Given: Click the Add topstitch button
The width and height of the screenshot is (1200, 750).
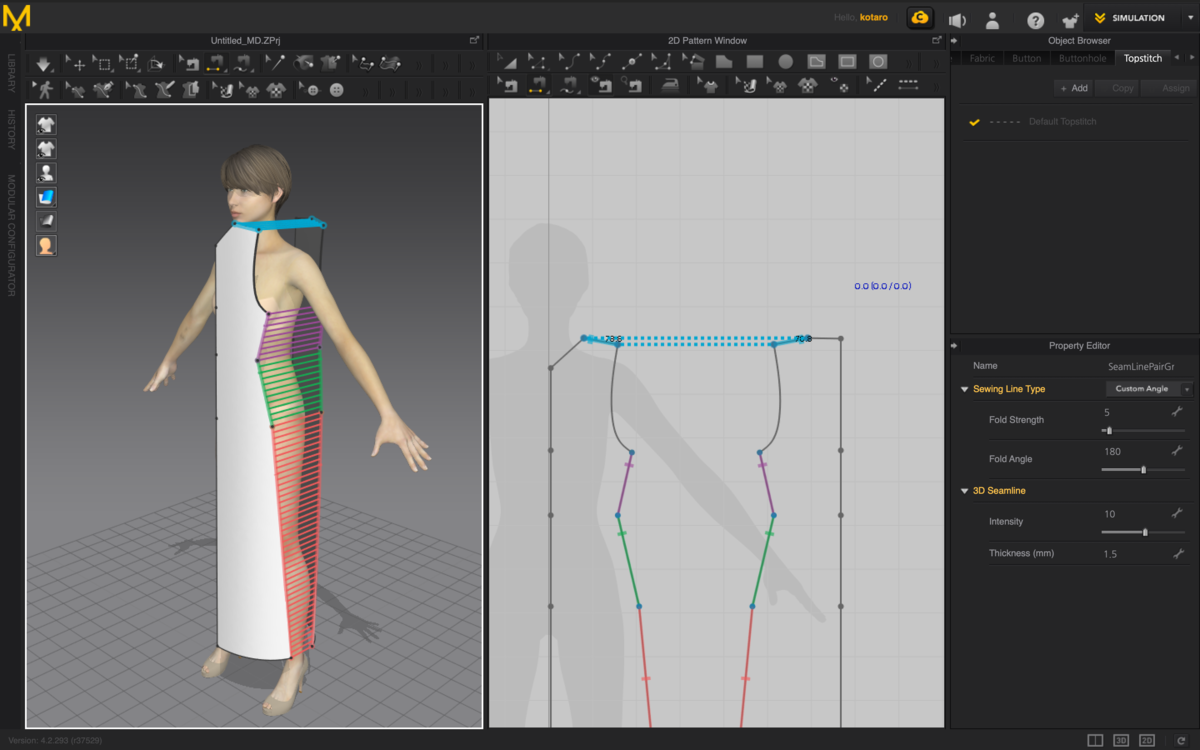Looking at the screenshot, I should point(1073,88).
